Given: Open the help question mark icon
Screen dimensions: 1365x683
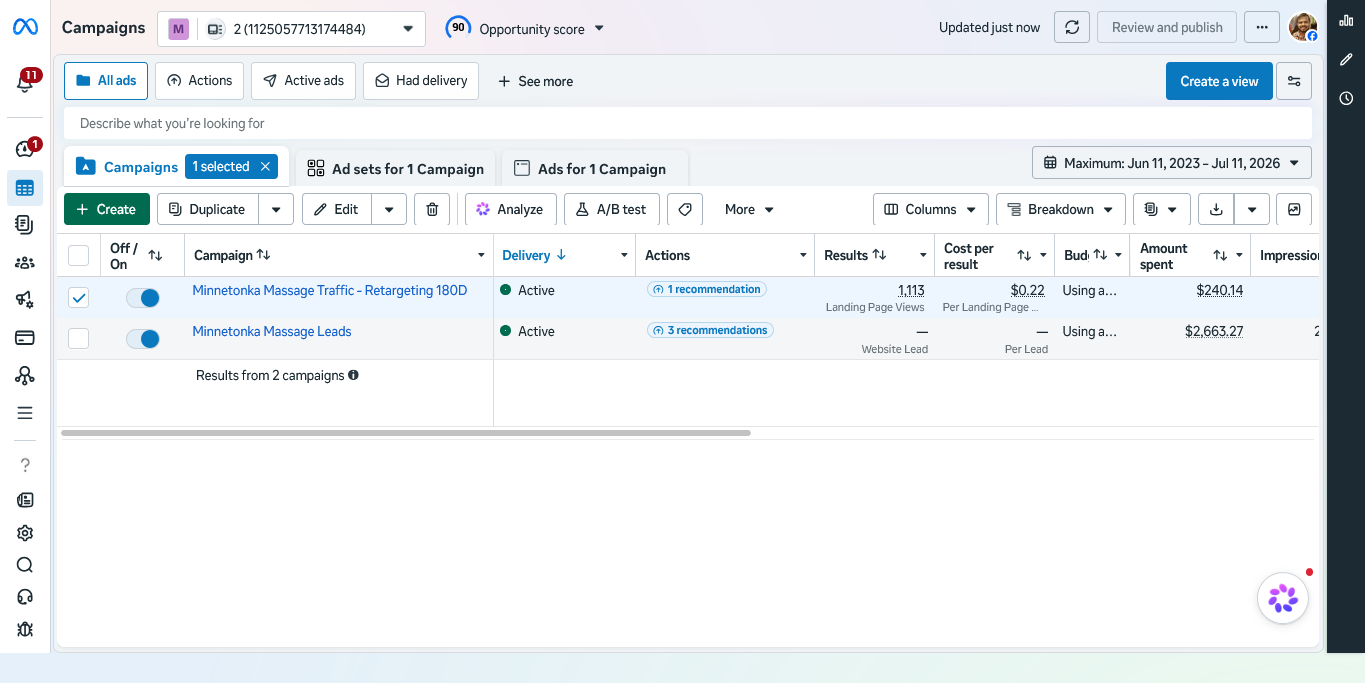Looking at the screenshot, I should [25, 465].
